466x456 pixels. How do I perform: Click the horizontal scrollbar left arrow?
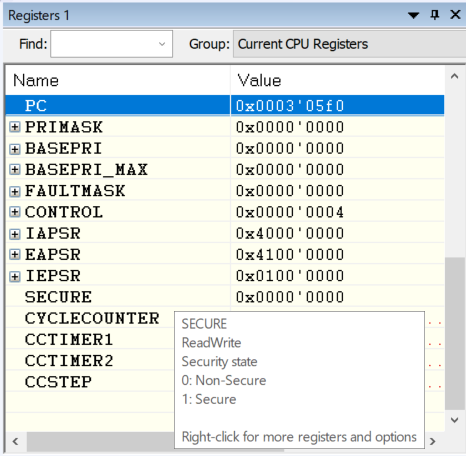click(x=15, y=441)
